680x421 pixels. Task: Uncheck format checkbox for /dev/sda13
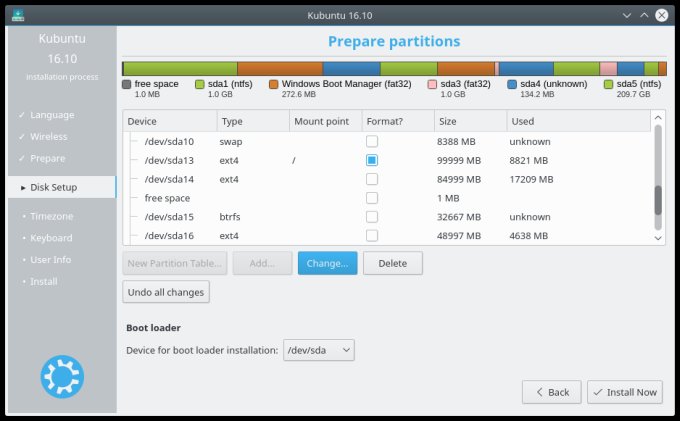[x=372, y=160]
